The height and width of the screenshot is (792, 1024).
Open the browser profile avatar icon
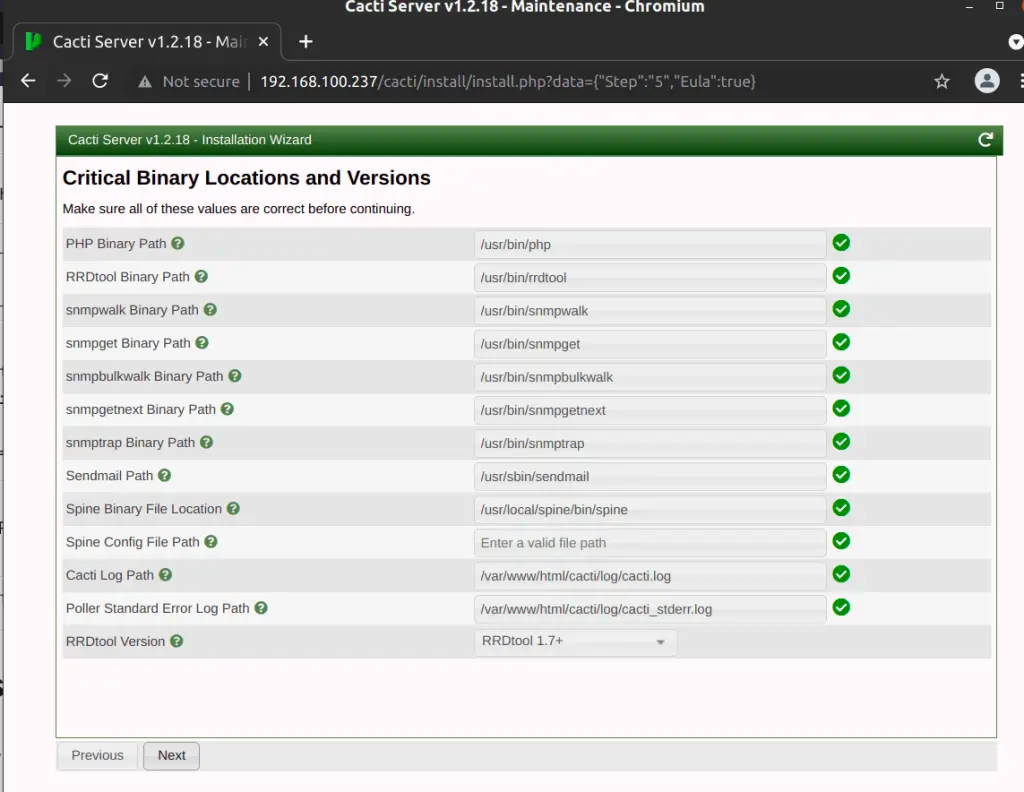click(x=988, y=81)
